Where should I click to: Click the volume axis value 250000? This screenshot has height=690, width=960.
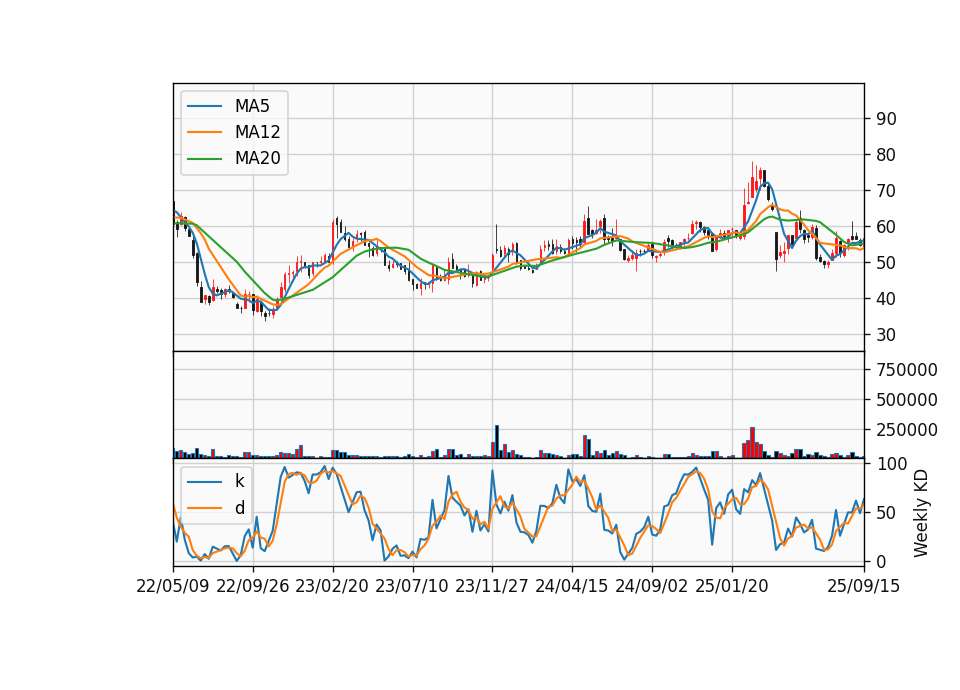click(907, 430)
